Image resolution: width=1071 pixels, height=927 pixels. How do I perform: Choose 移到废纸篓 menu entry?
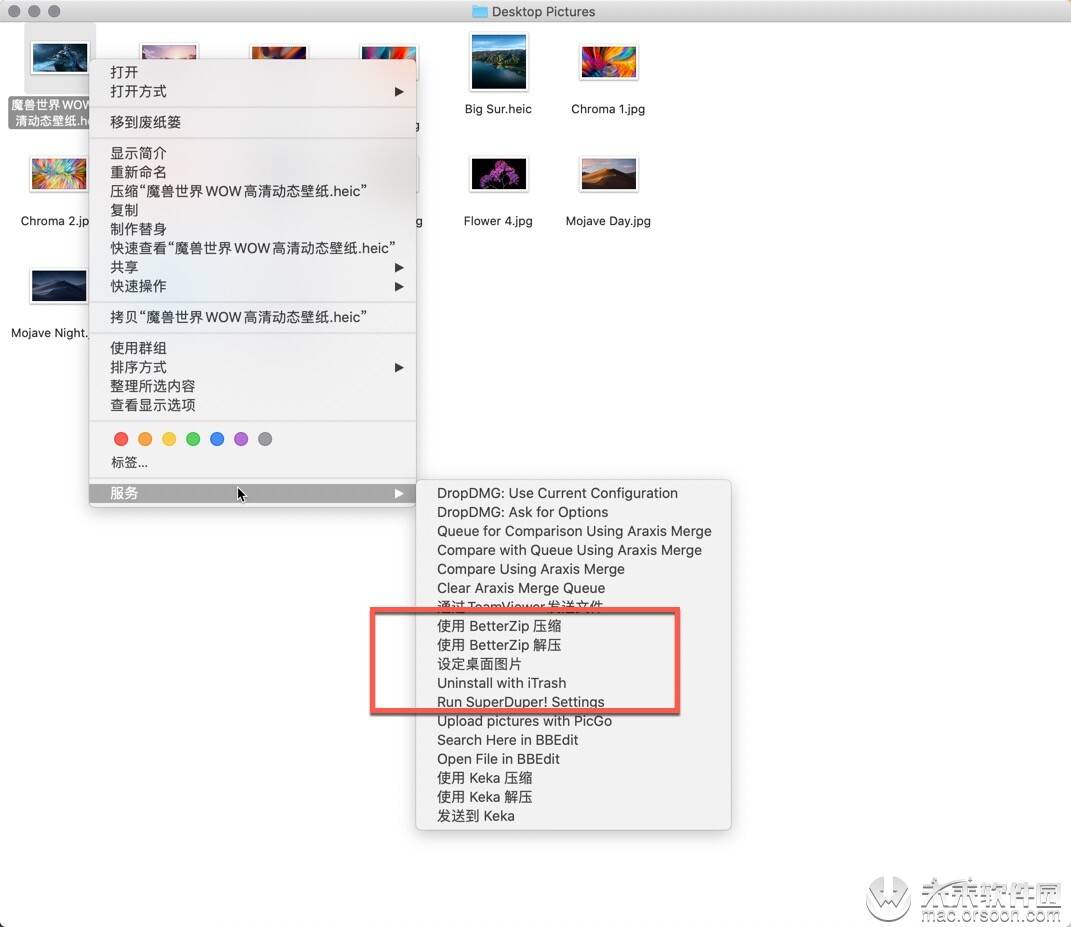tap(253, 122)
